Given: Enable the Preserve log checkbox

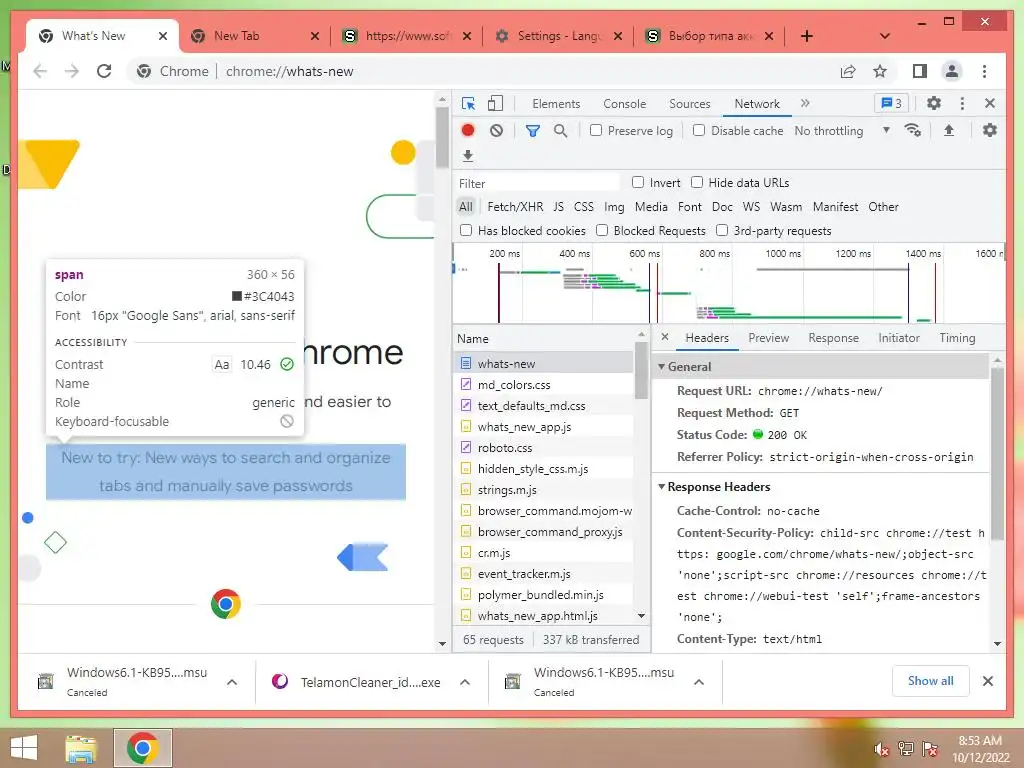Looking at the screenshot, I should (596, 130).
